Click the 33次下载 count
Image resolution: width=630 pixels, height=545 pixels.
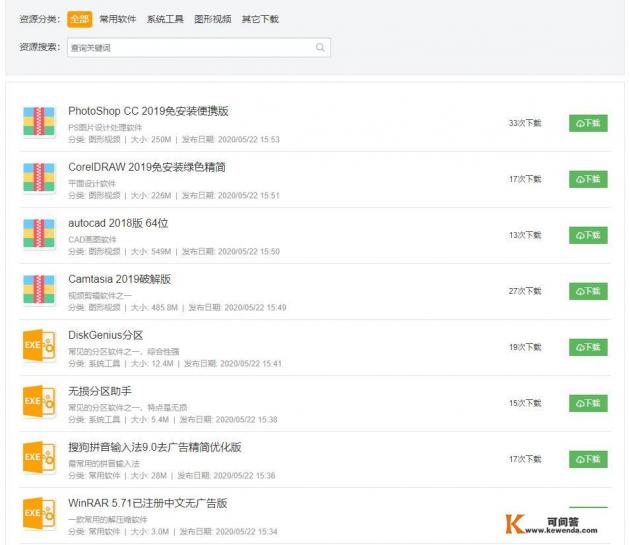(x=525, y=123)
